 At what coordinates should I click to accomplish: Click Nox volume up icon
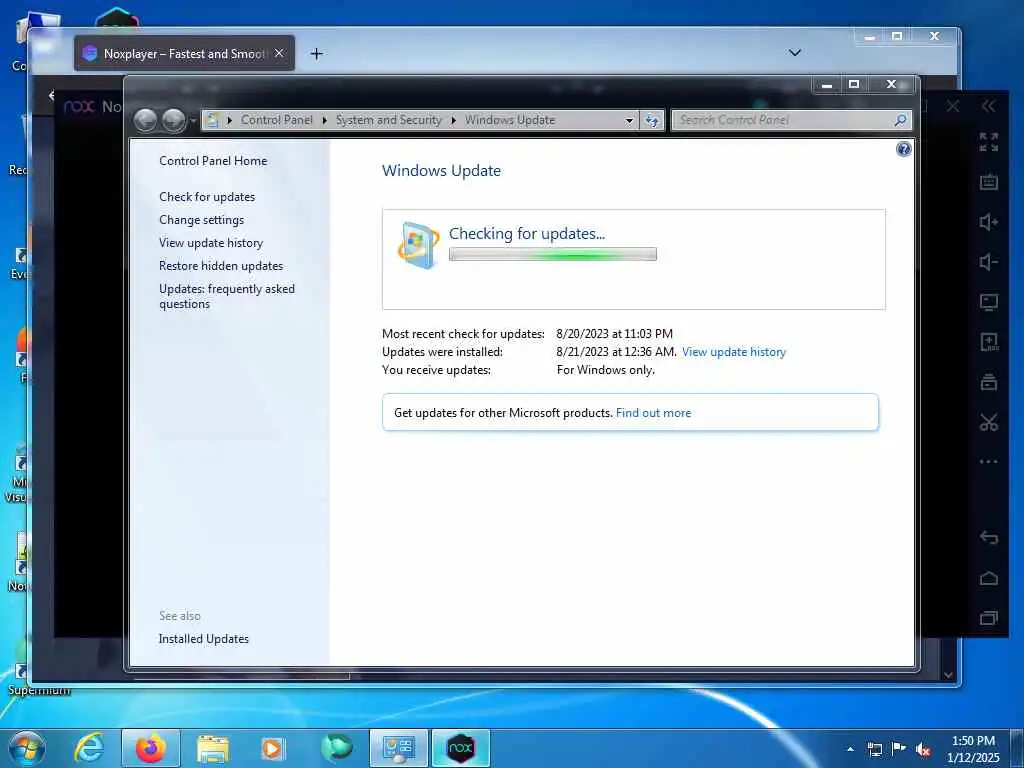pos(989,222)
